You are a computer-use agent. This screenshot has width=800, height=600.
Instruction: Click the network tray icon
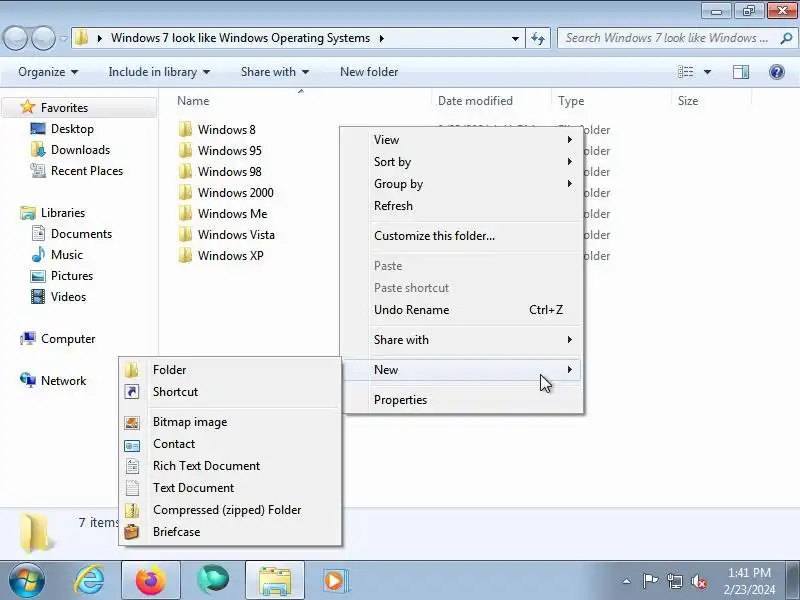tap(674, 581)
